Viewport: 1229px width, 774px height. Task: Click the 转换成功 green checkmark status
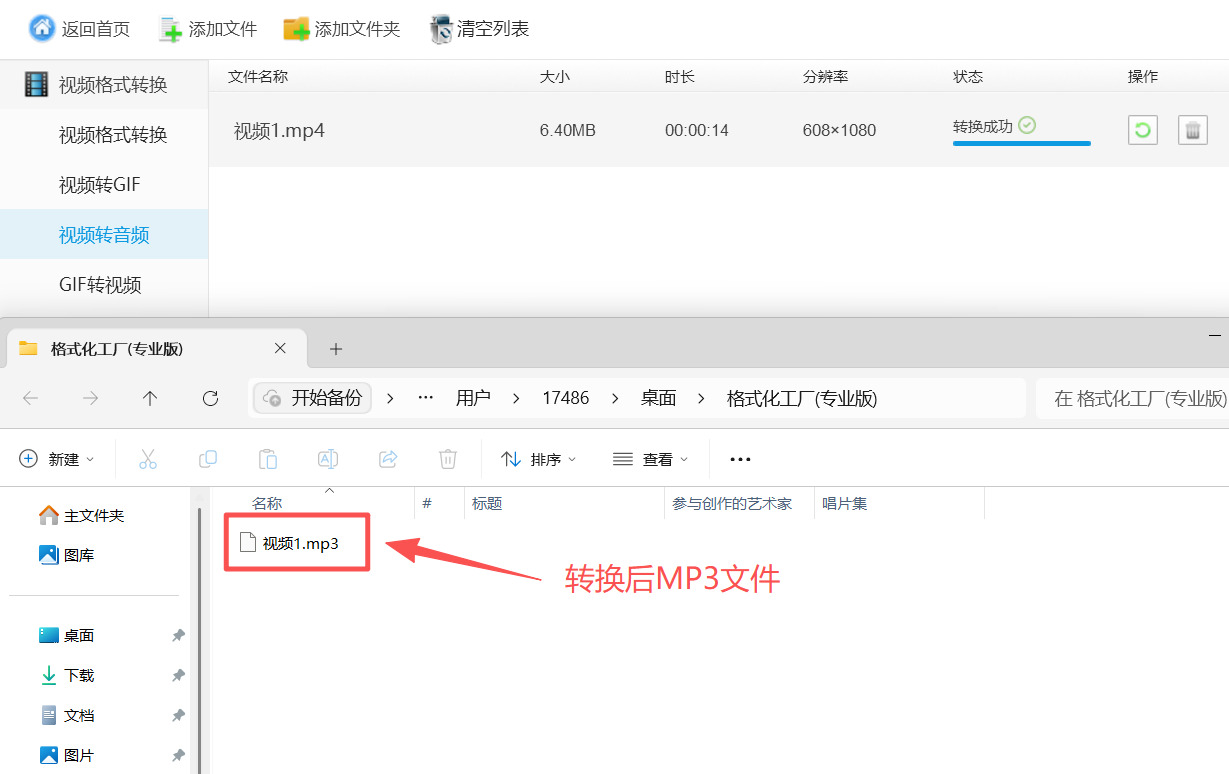click(1027, 125)
